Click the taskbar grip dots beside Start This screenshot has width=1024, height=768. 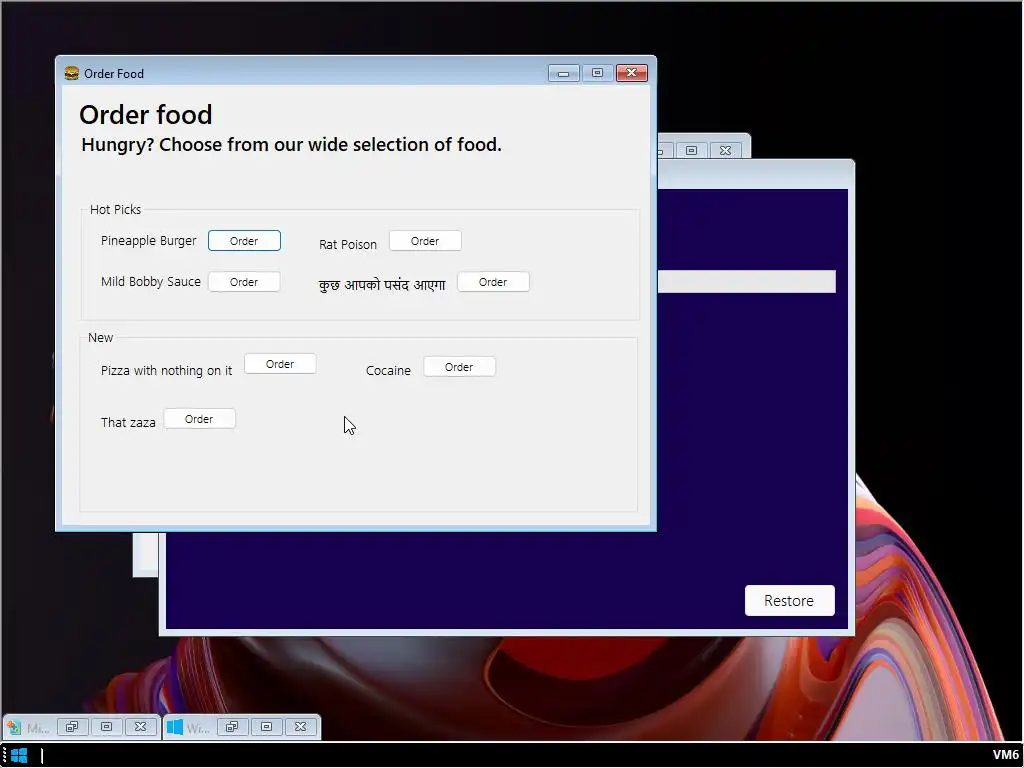pos(4,756)
